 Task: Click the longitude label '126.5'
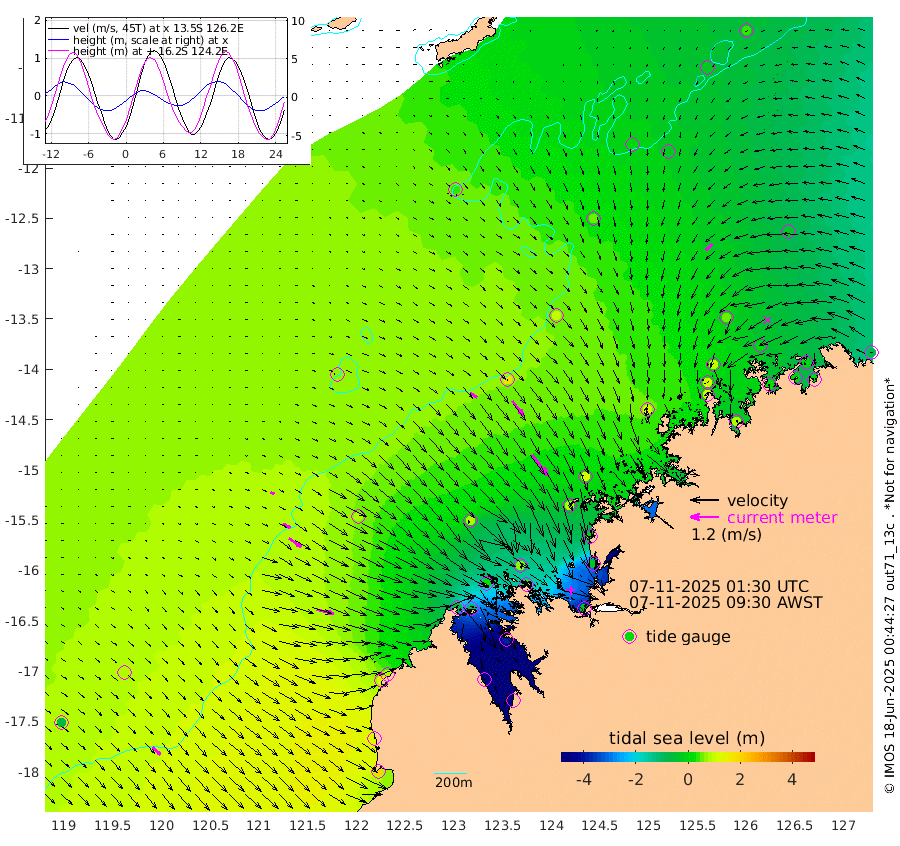coord(794,826)
